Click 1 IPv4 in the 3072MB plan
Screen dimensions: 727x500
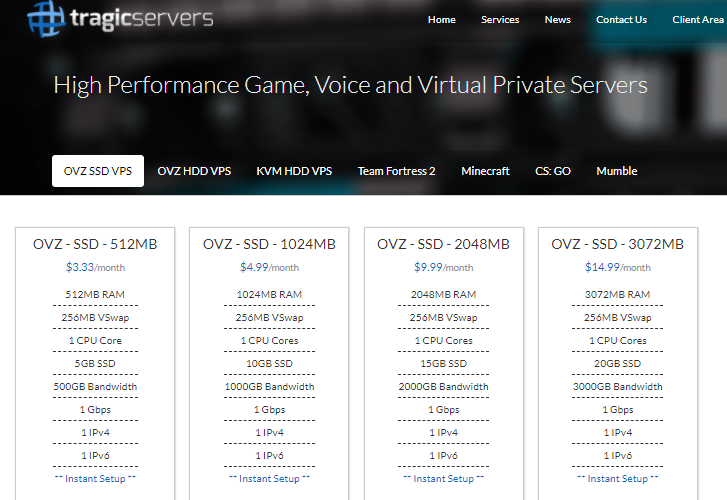click(618, 433)
